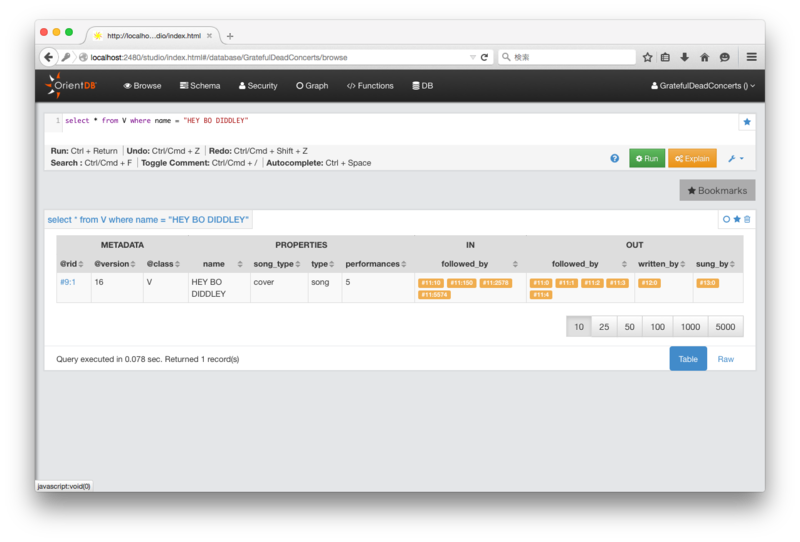Viewport: 800px width, 542px height.
Task: Bookmark this page with browser star icon
Action: (647, 57)
